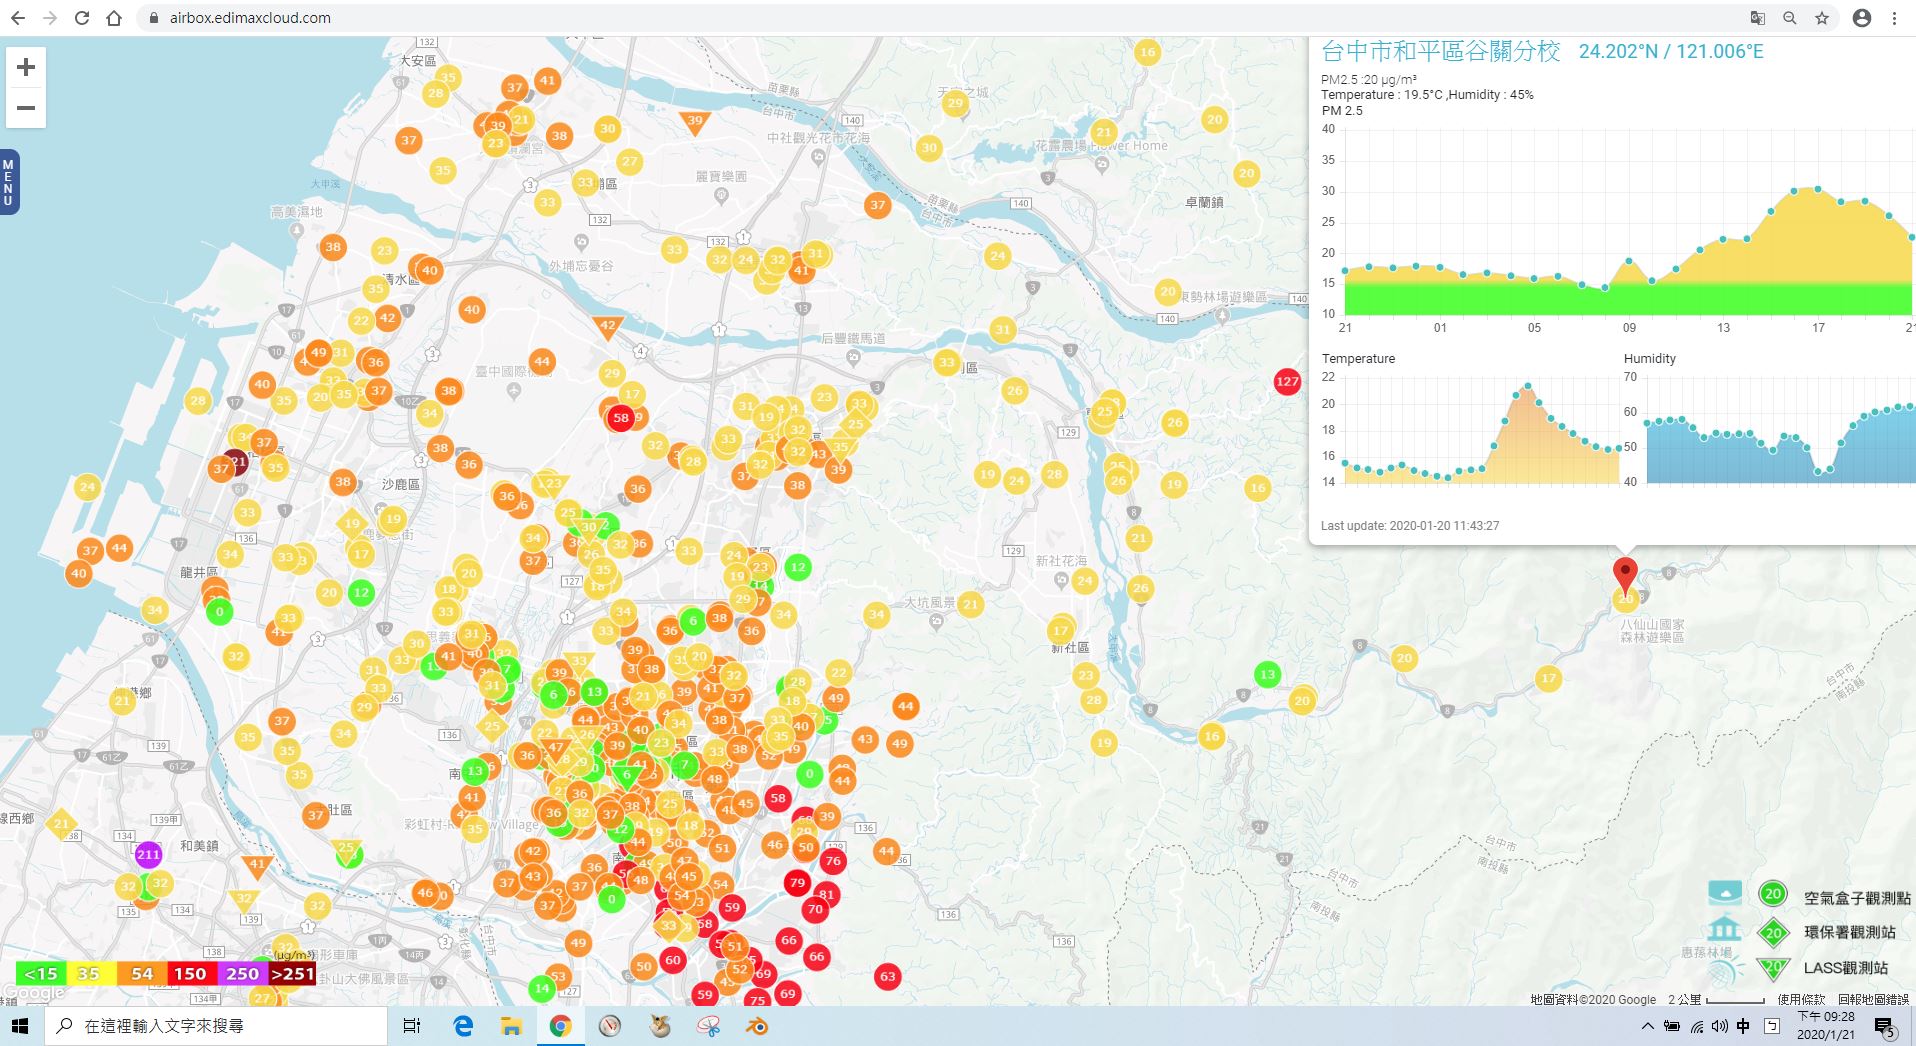Open Windows Task View
This screenshot has height=1046, width=1916.
[411, 1026]
